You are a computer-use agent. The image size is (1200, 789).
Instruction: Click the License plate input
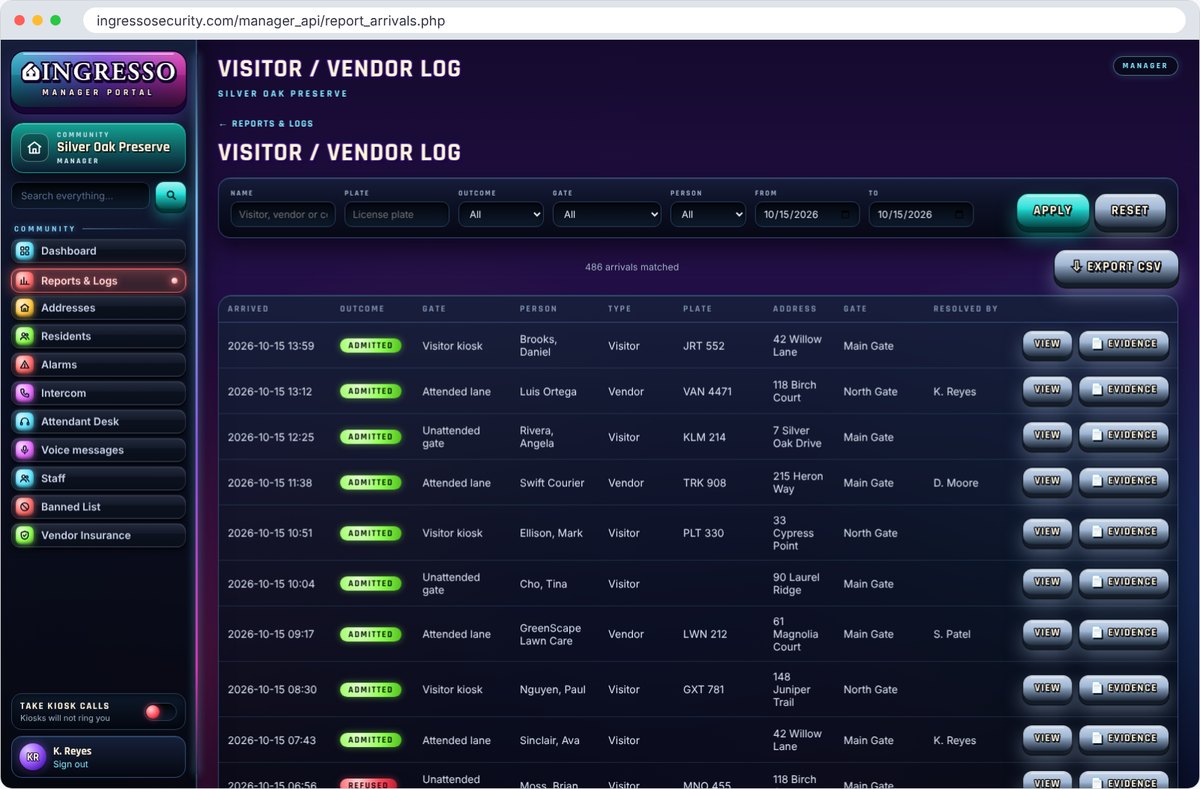coord(397,215)
